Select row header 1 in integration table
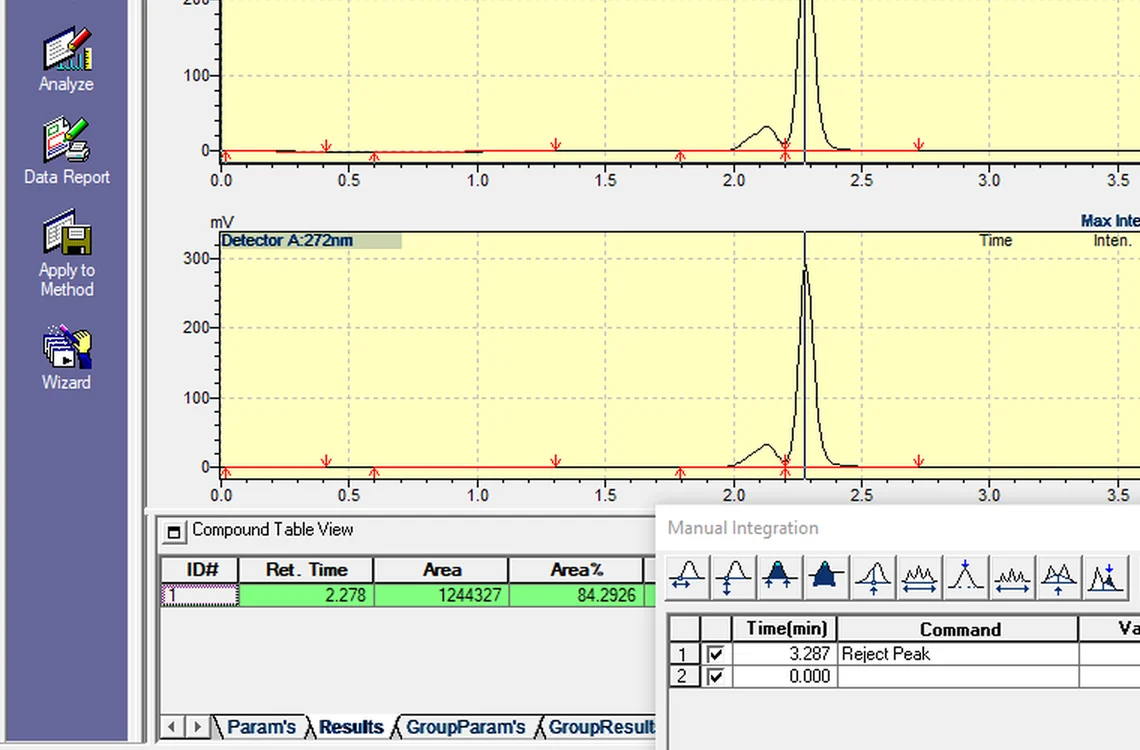 point(683,654)
